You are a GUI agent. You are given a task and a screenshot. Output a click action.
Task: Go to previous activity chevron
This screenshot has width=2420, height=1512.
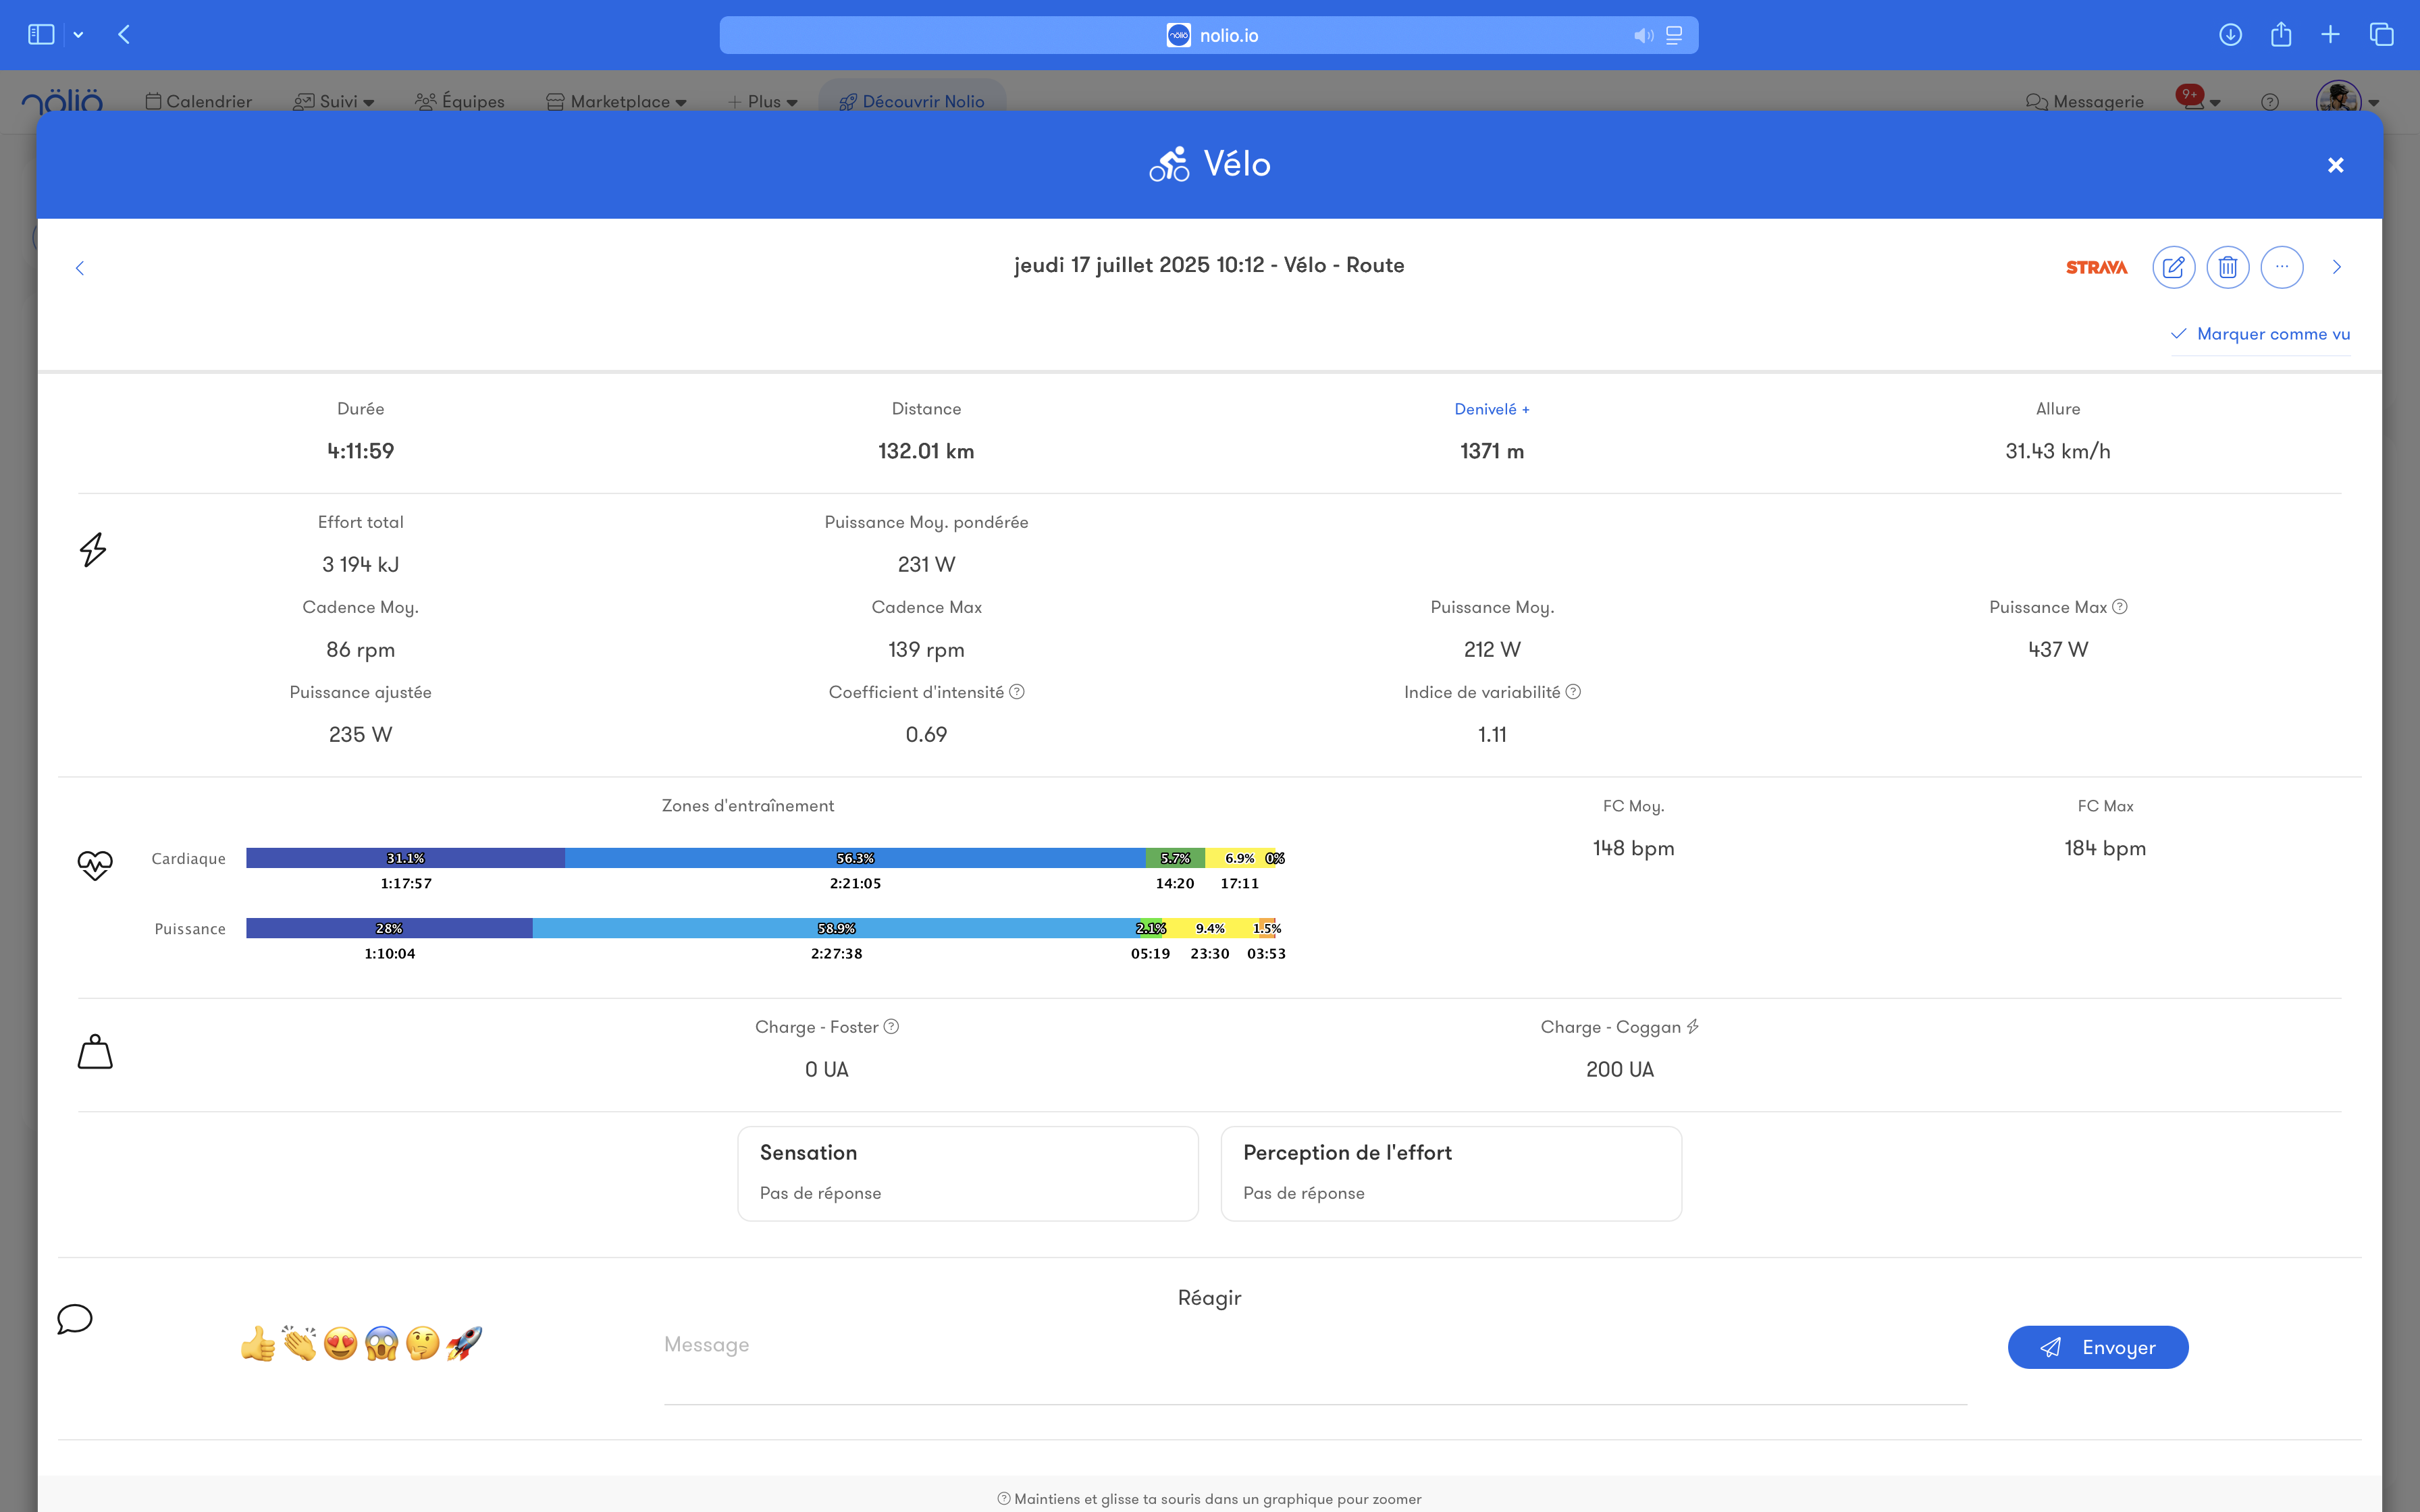(x=80, y=267)
